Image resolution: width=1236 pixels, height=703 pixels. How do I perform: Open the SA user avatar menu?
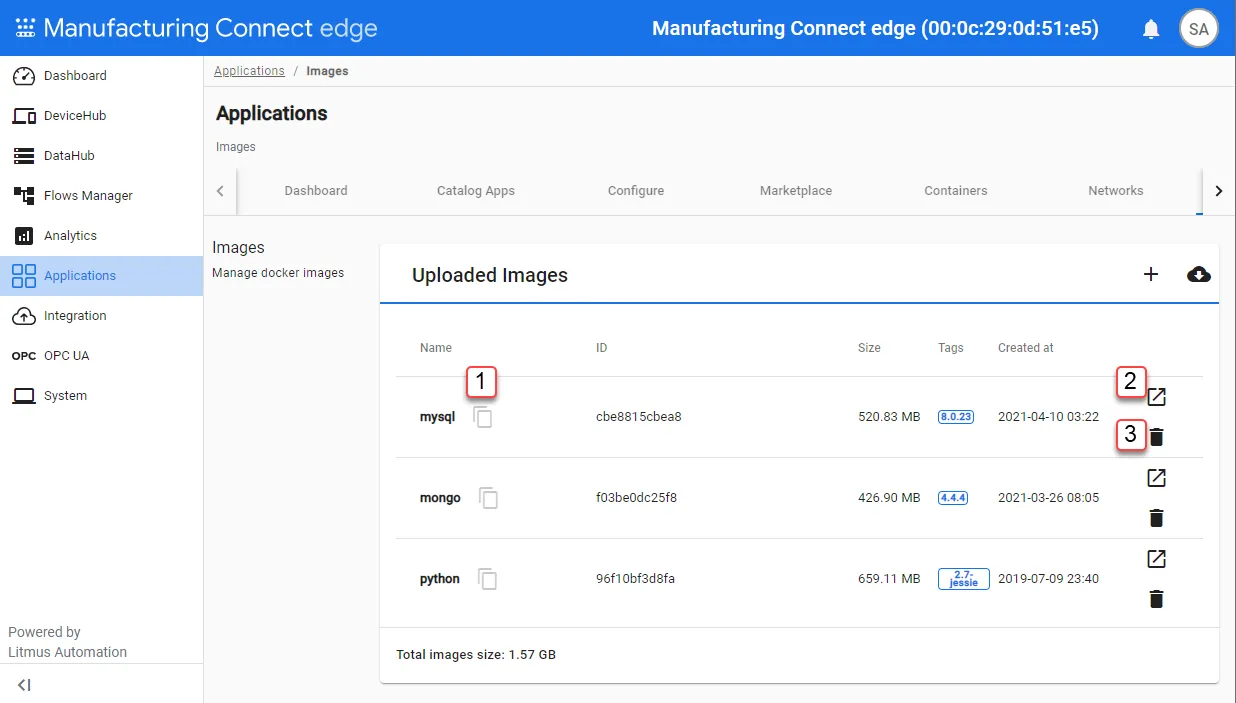point(1199,29)
